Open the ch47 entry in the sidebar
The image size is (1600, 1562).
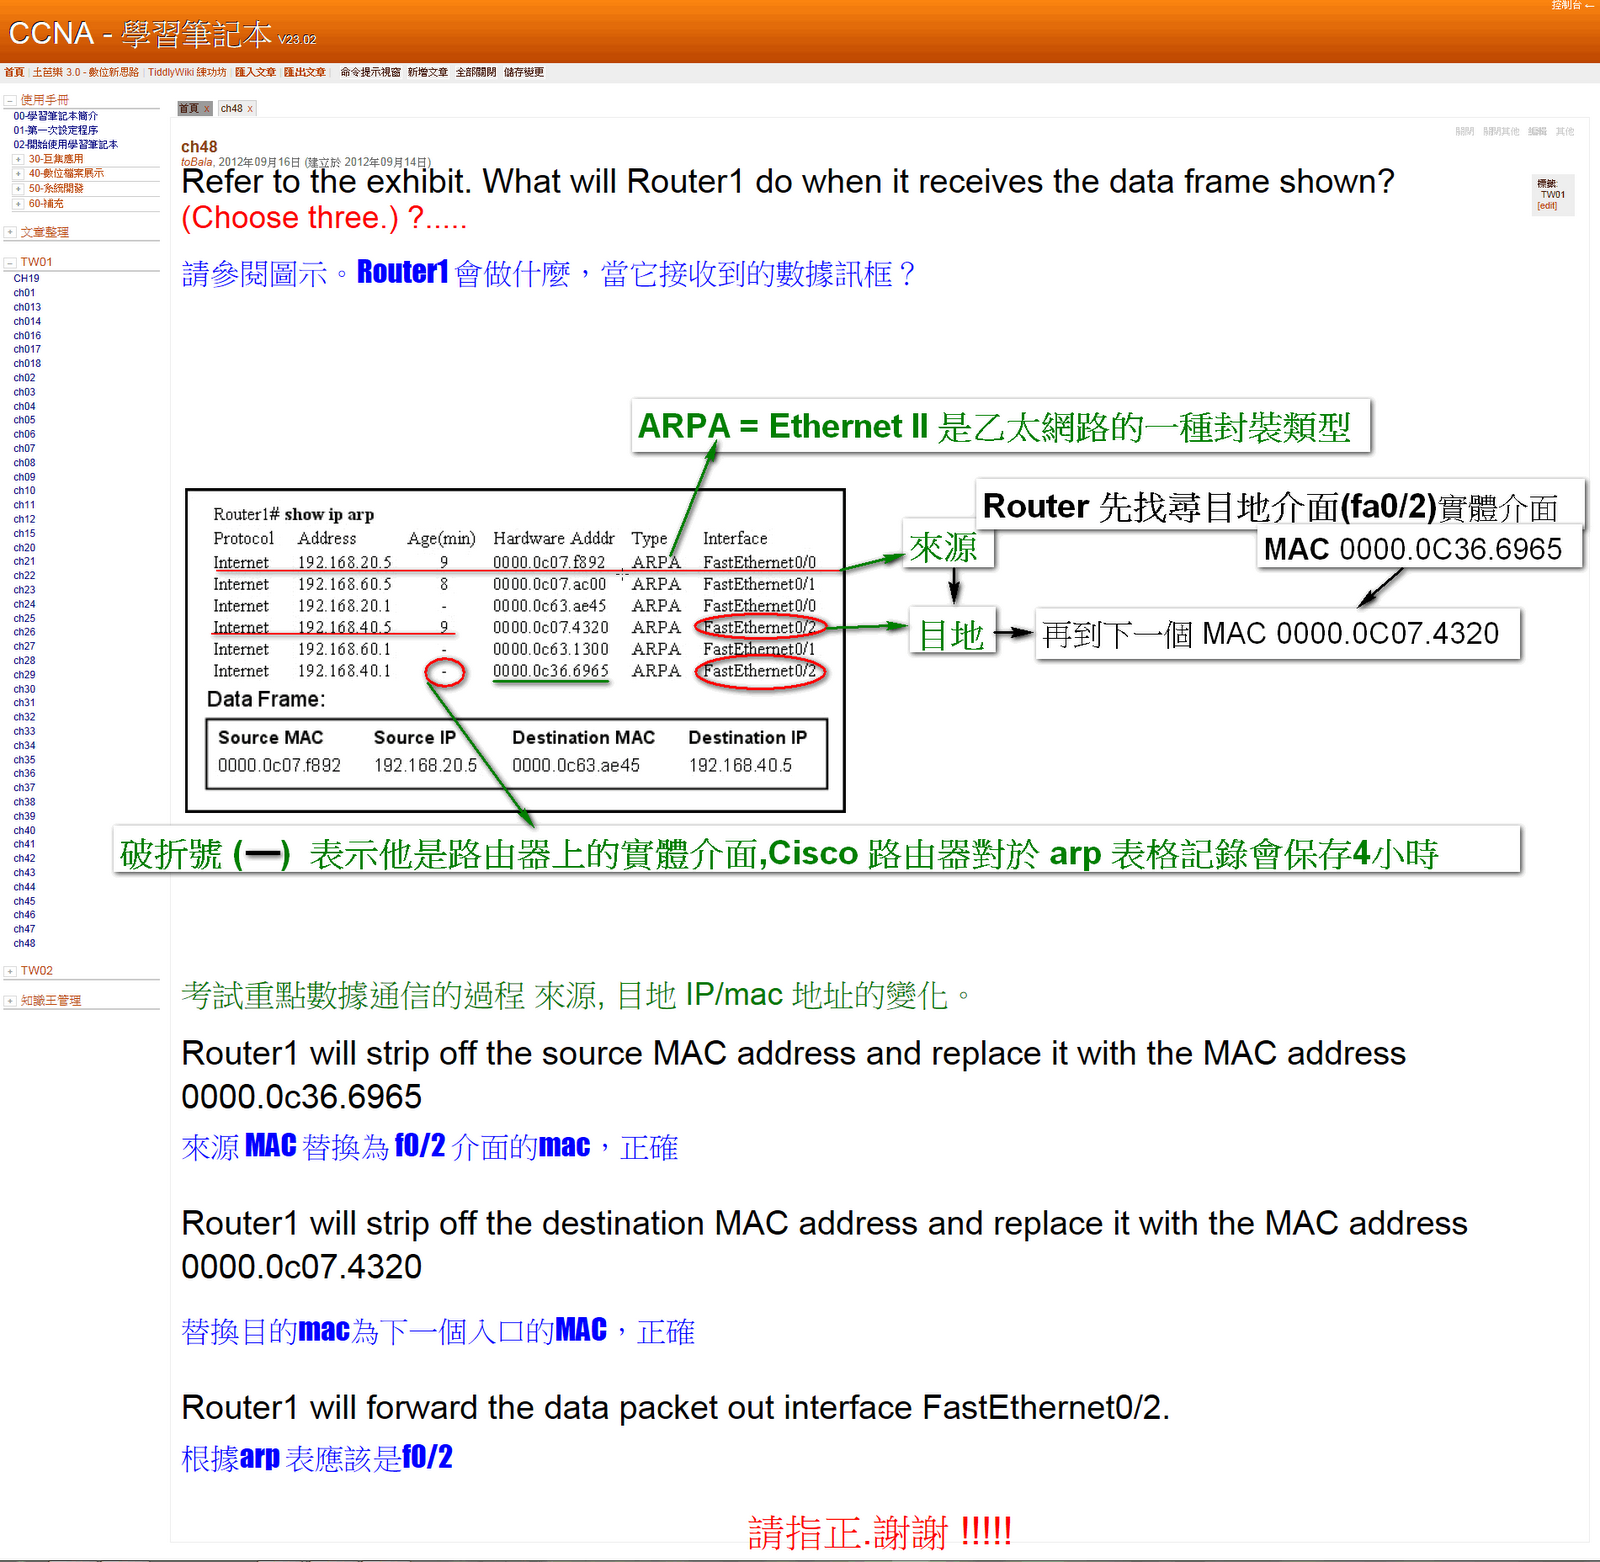pyautogui.click(x=24, y=930)
